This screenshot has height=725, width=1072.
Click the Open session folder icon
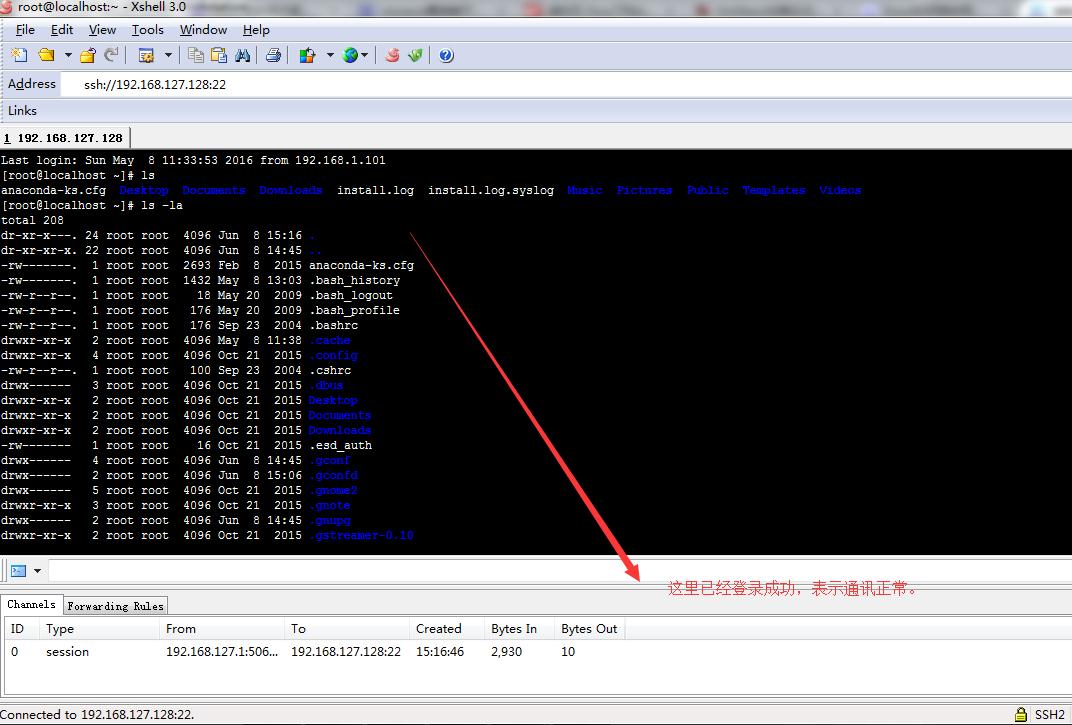[46, 55]
